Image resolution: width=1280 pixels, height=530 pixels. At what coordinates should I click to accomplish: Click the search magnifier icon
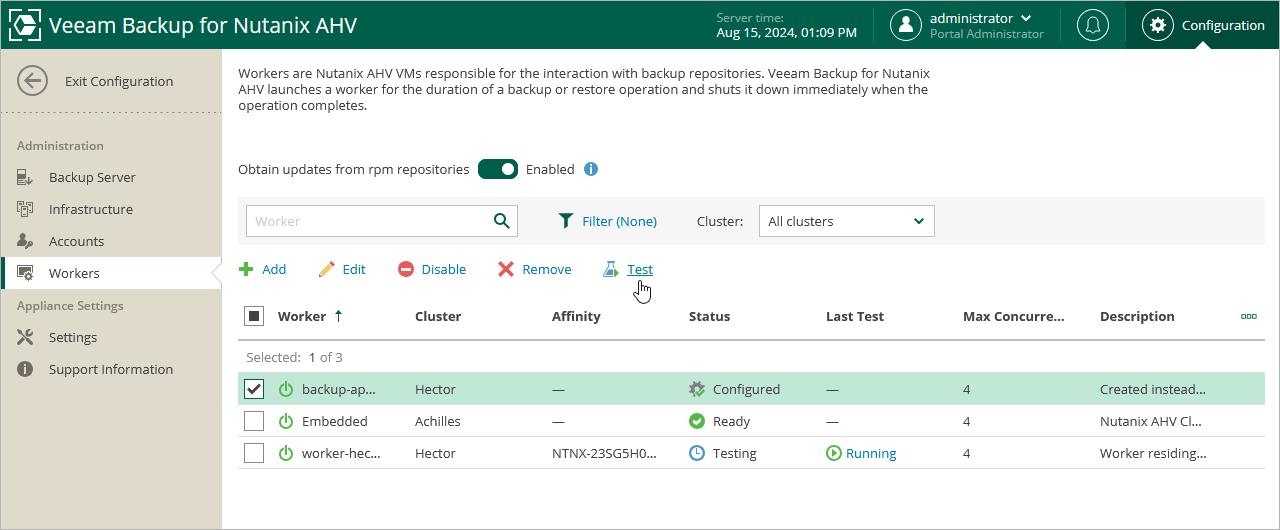pos(501,221)
